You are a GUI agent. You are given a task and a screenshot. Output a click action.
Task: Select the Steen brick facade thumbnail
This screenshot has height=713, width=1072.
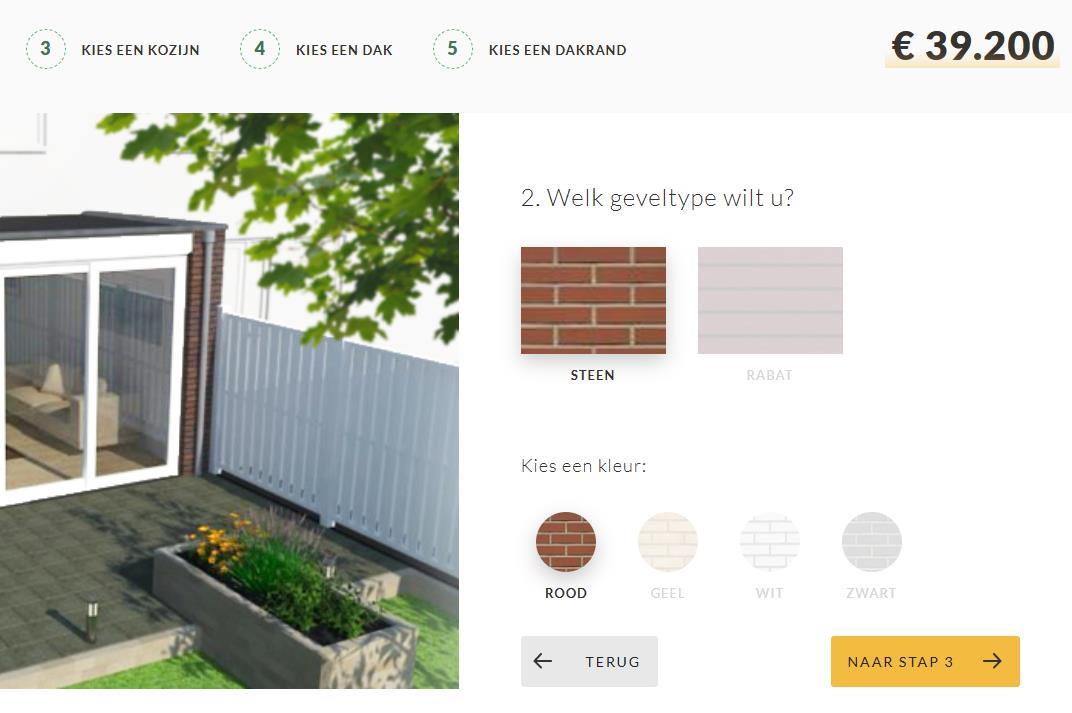tap(593, 300)
